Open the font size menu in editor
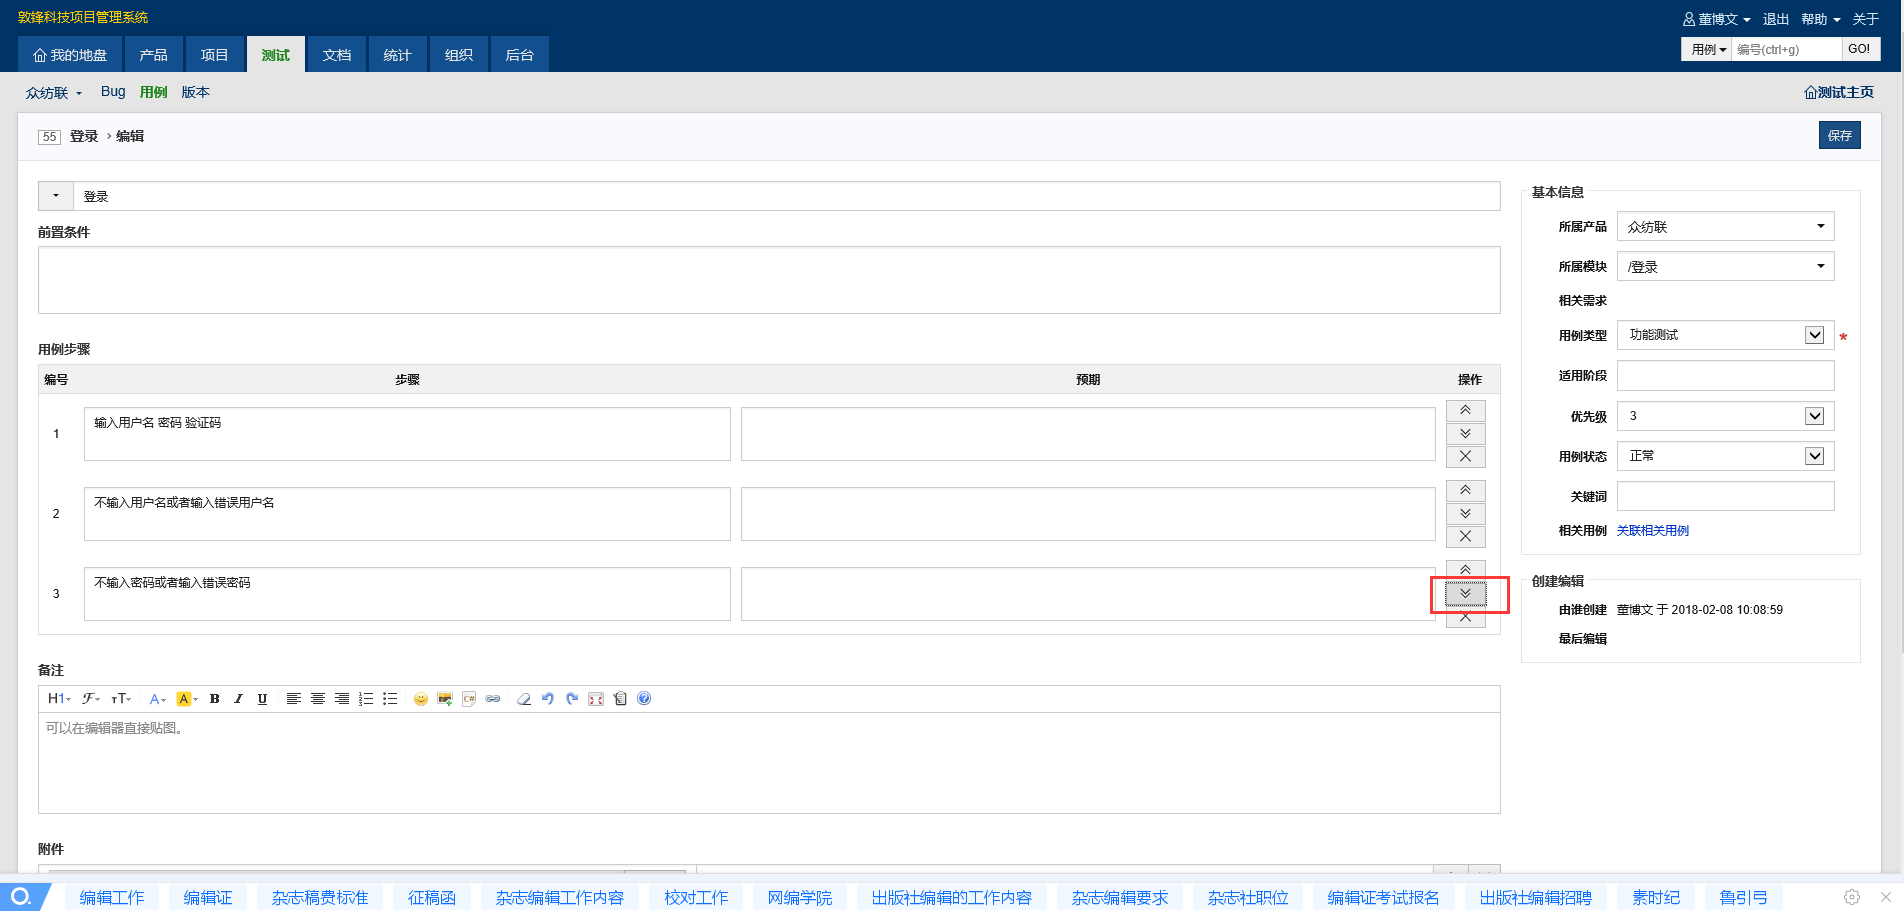 tap(121, 699)
